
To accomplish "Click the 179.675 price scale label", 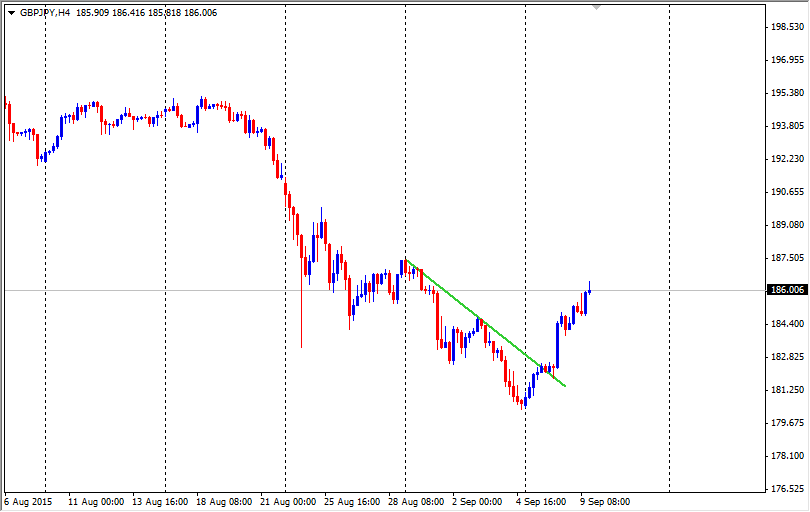I will click(x=787, y=423).
